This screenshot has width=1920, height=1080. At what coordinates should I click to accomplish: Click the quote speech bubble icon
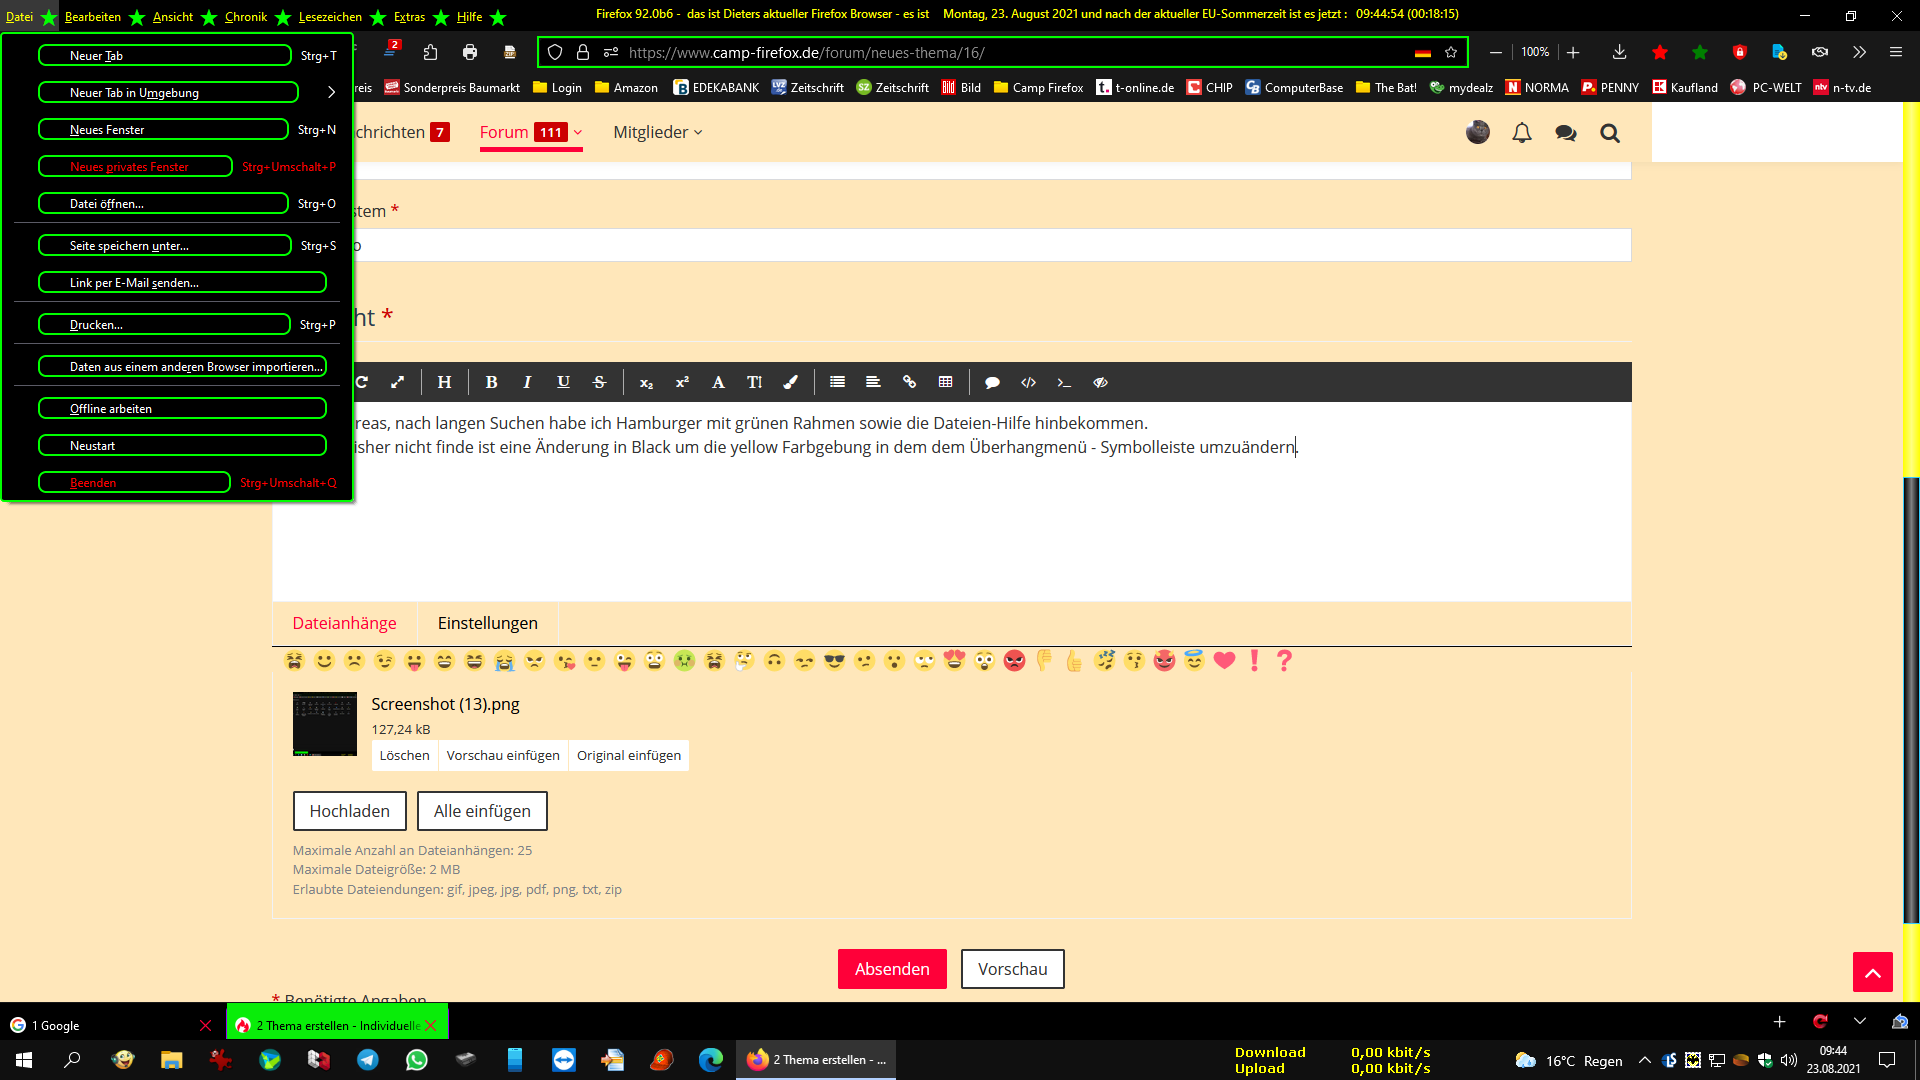(992, 382)
